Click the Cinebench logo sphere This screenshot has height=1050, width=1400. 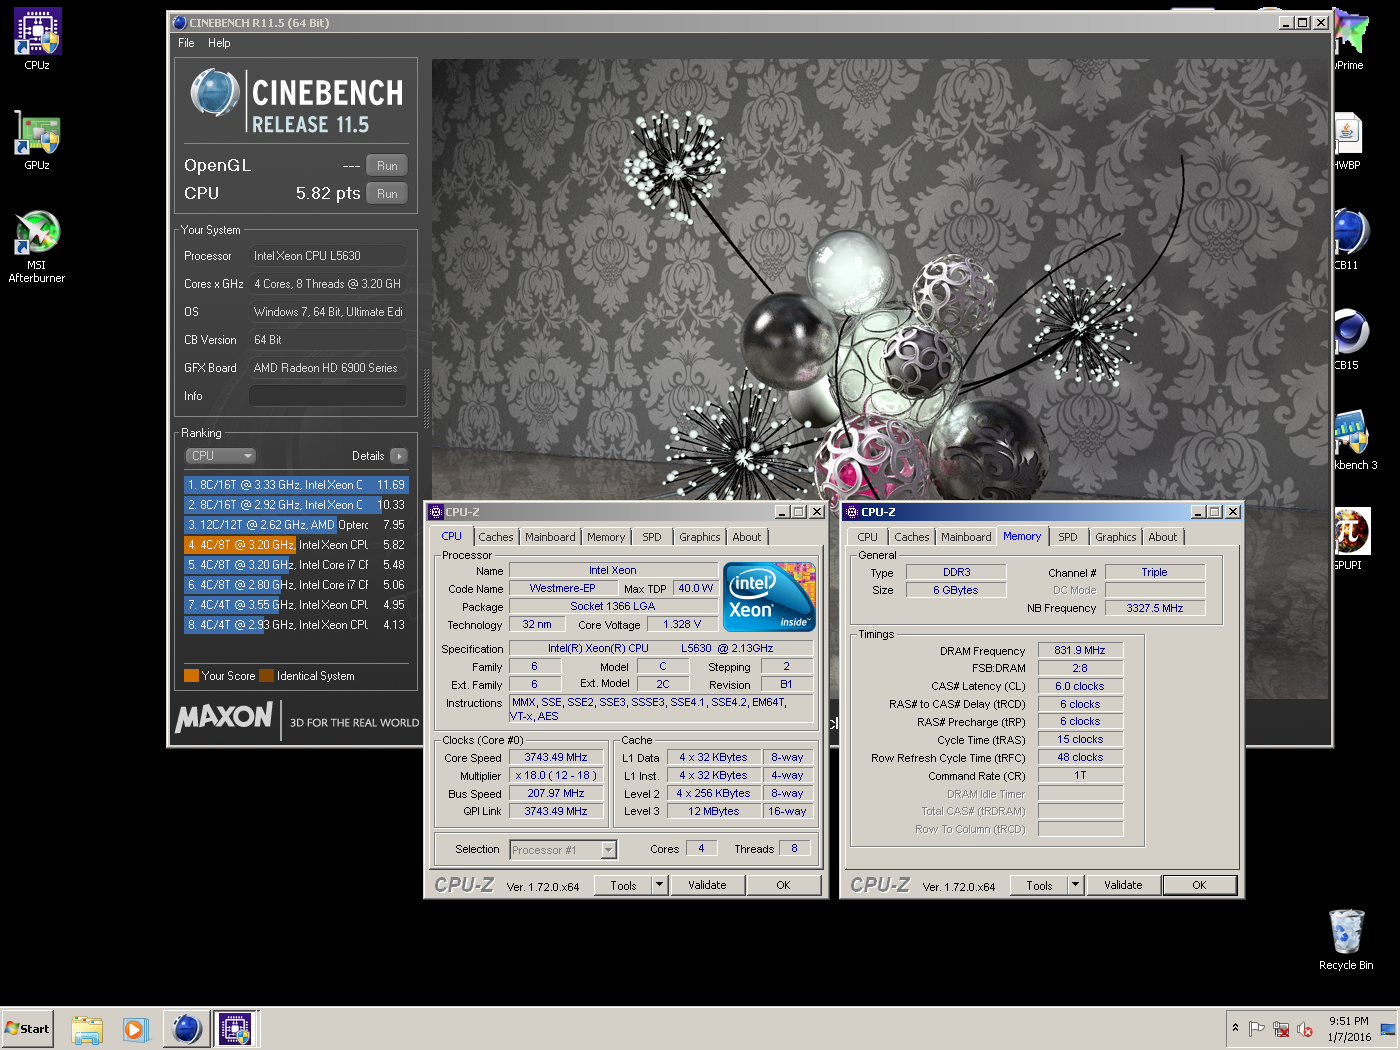pyautogui.click(x=214, y=93)
